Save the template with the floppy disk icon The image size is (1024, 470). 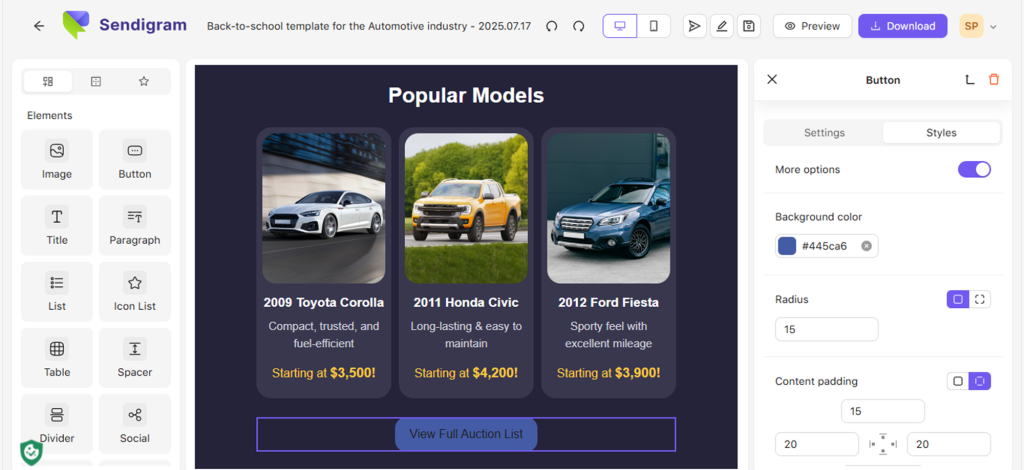click(749, 26)
